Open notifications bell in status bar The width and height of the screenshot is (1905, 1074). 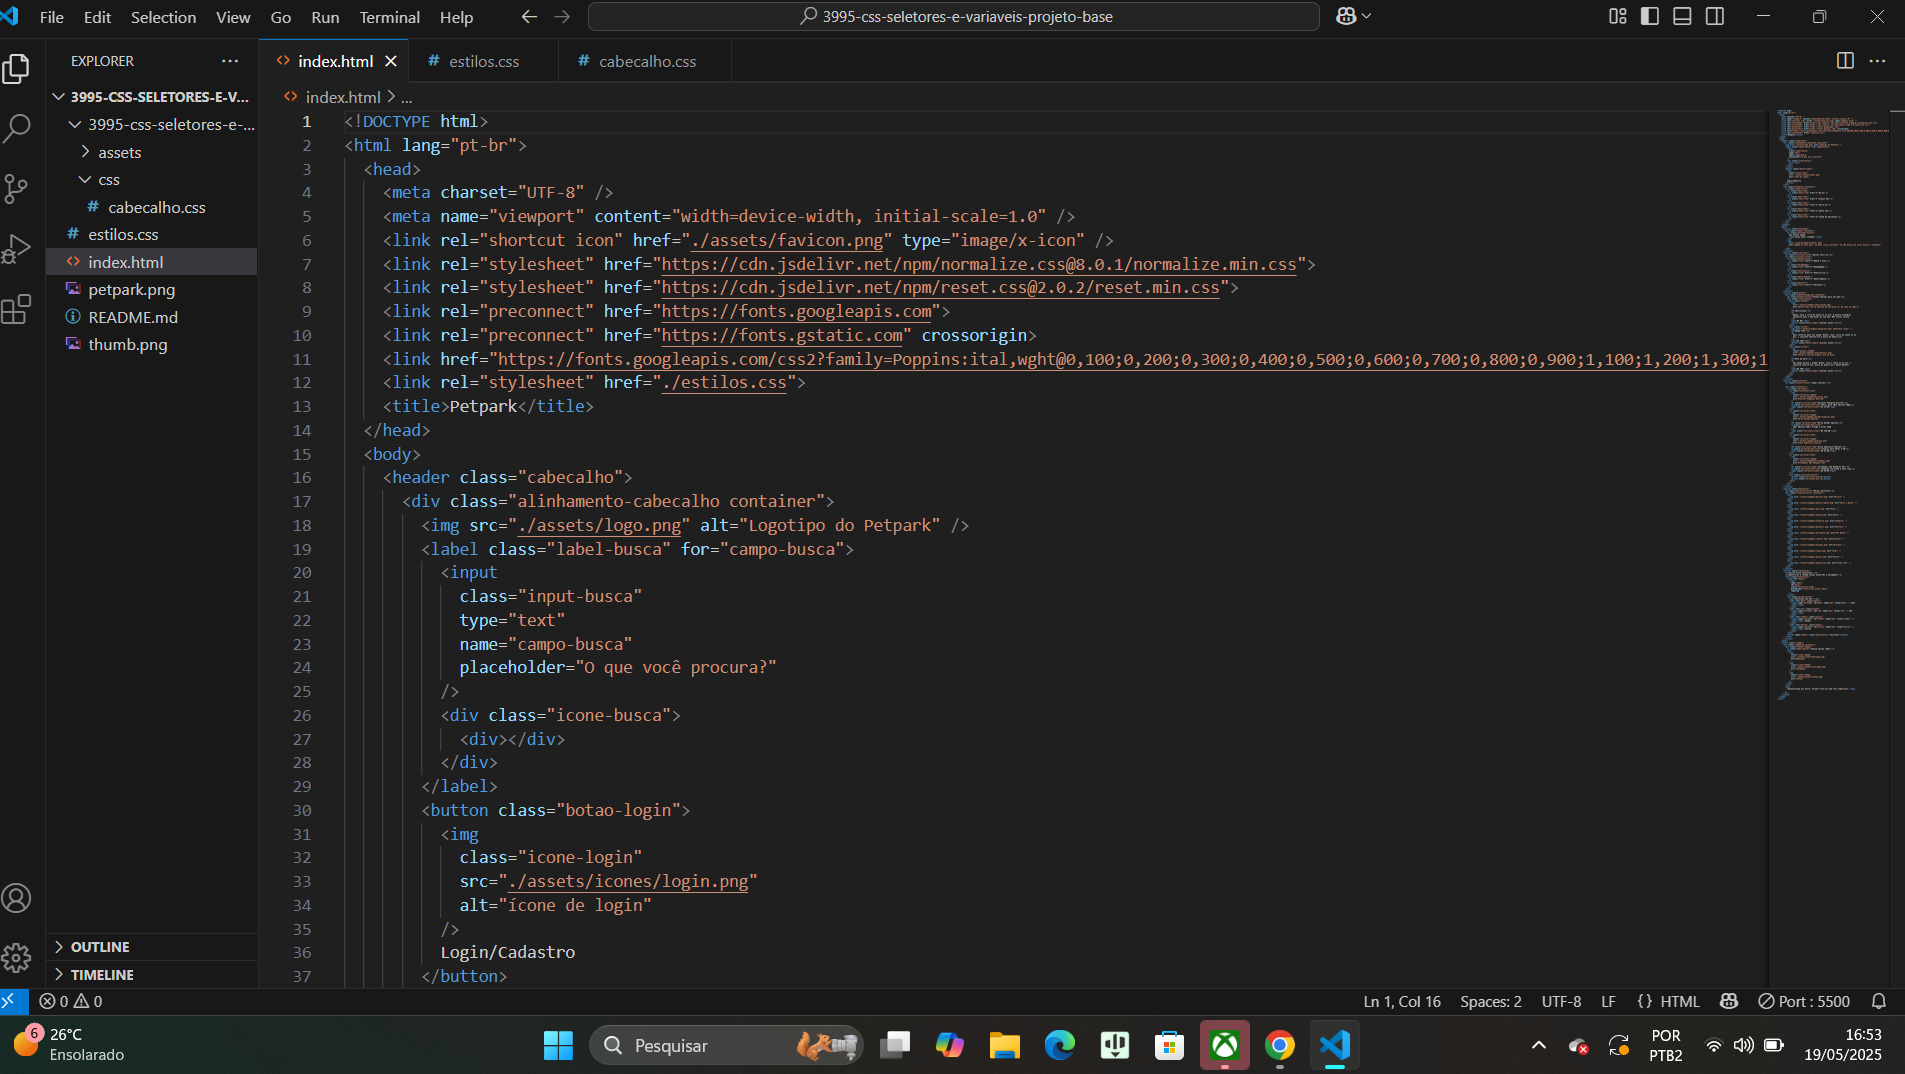pyautogui.click(x=1879, y=1001)
